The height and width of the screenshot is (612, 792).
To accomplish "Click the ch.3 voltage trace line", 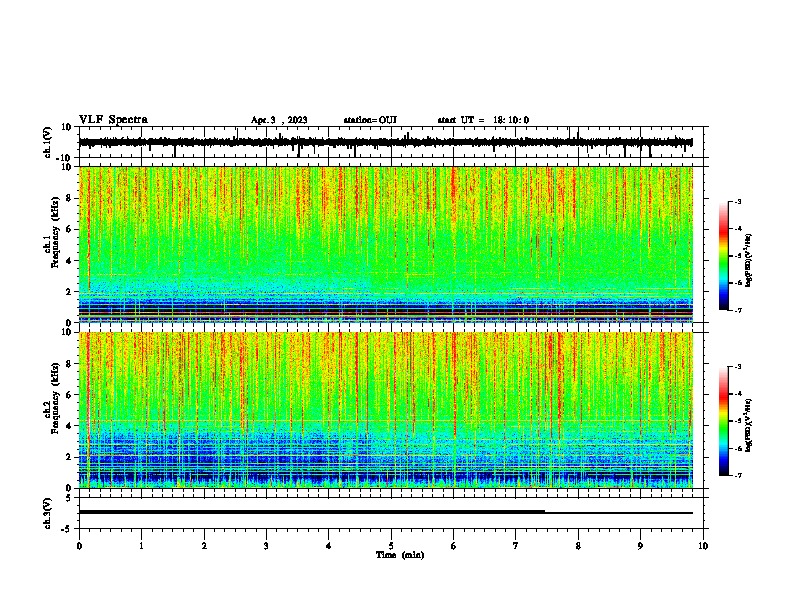I will click(385, 512).
